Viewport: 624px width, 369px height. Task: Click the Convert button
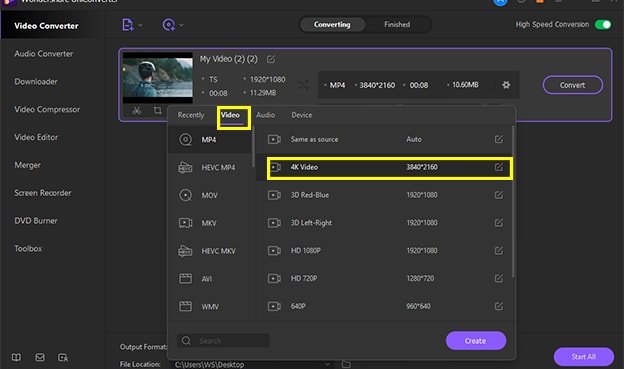tap(572, 85)
